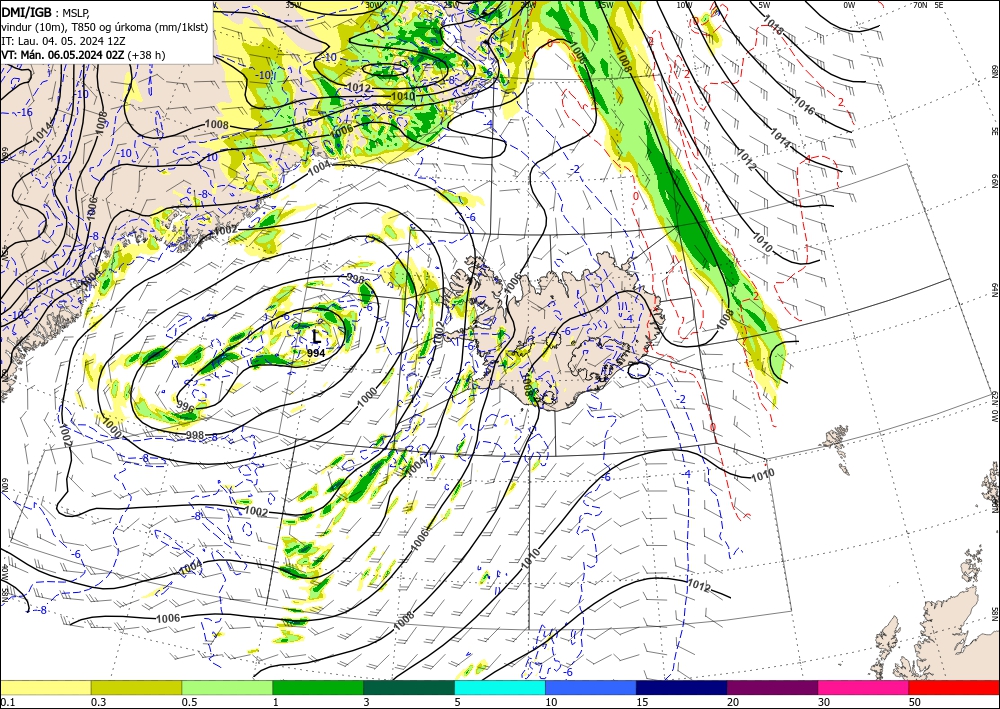
Task: Click the '70N' latitude label
Action: [920, 5]
